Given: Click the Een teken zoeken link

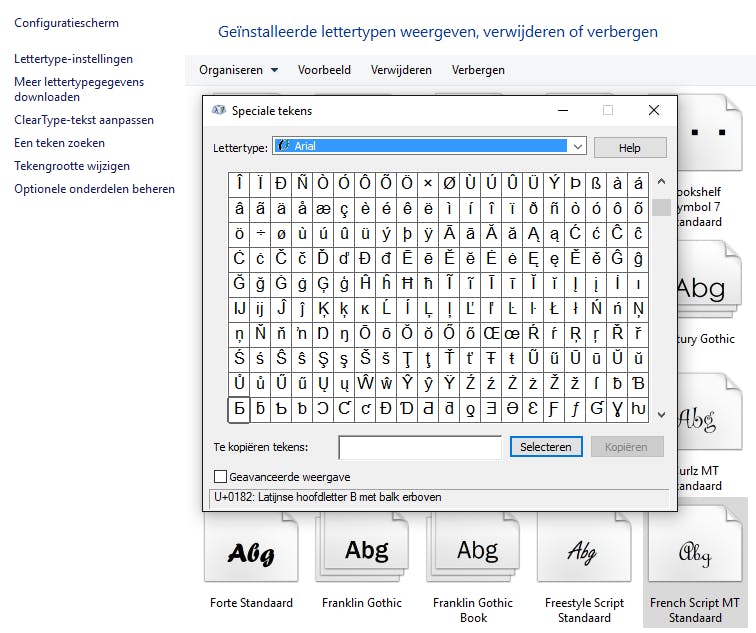Looking at the screenshot, I should [x=59, y=143].
